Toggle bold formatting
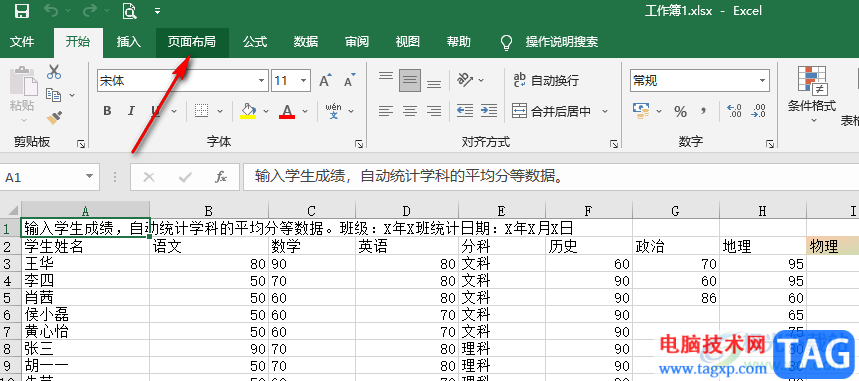 [107, 111]
